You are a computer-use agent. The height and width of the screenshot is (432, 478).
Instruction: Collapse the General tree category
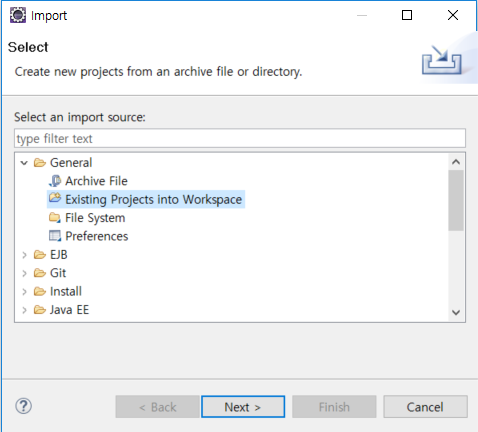point(24,163)
